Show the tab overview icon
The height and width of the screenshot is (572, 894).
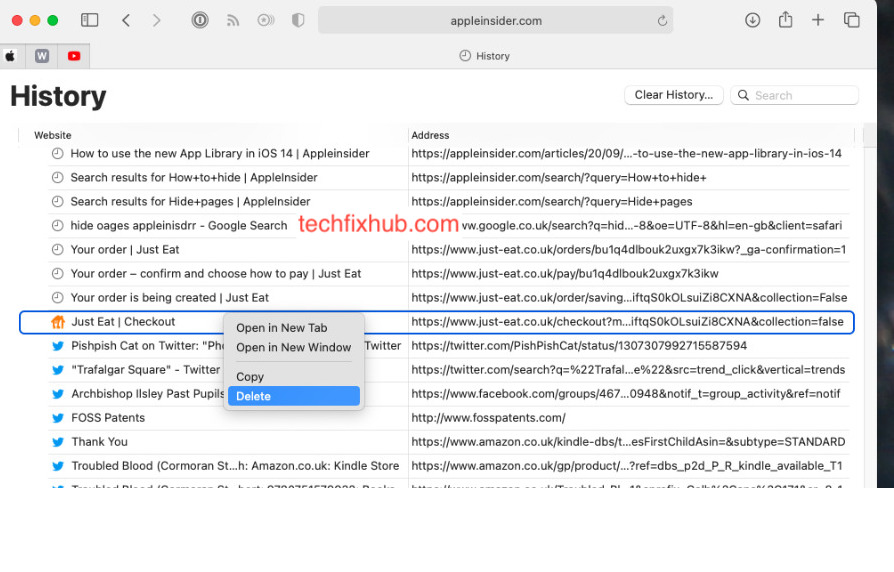(x=851, y=21)
